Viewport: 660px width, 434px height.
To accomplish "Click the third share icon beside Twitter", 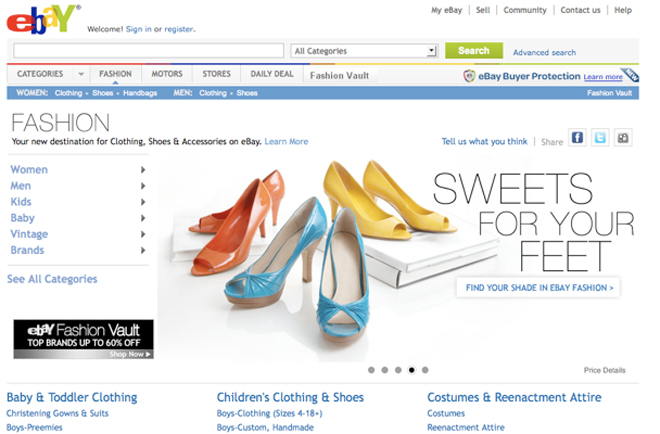I will click(623, 138).
